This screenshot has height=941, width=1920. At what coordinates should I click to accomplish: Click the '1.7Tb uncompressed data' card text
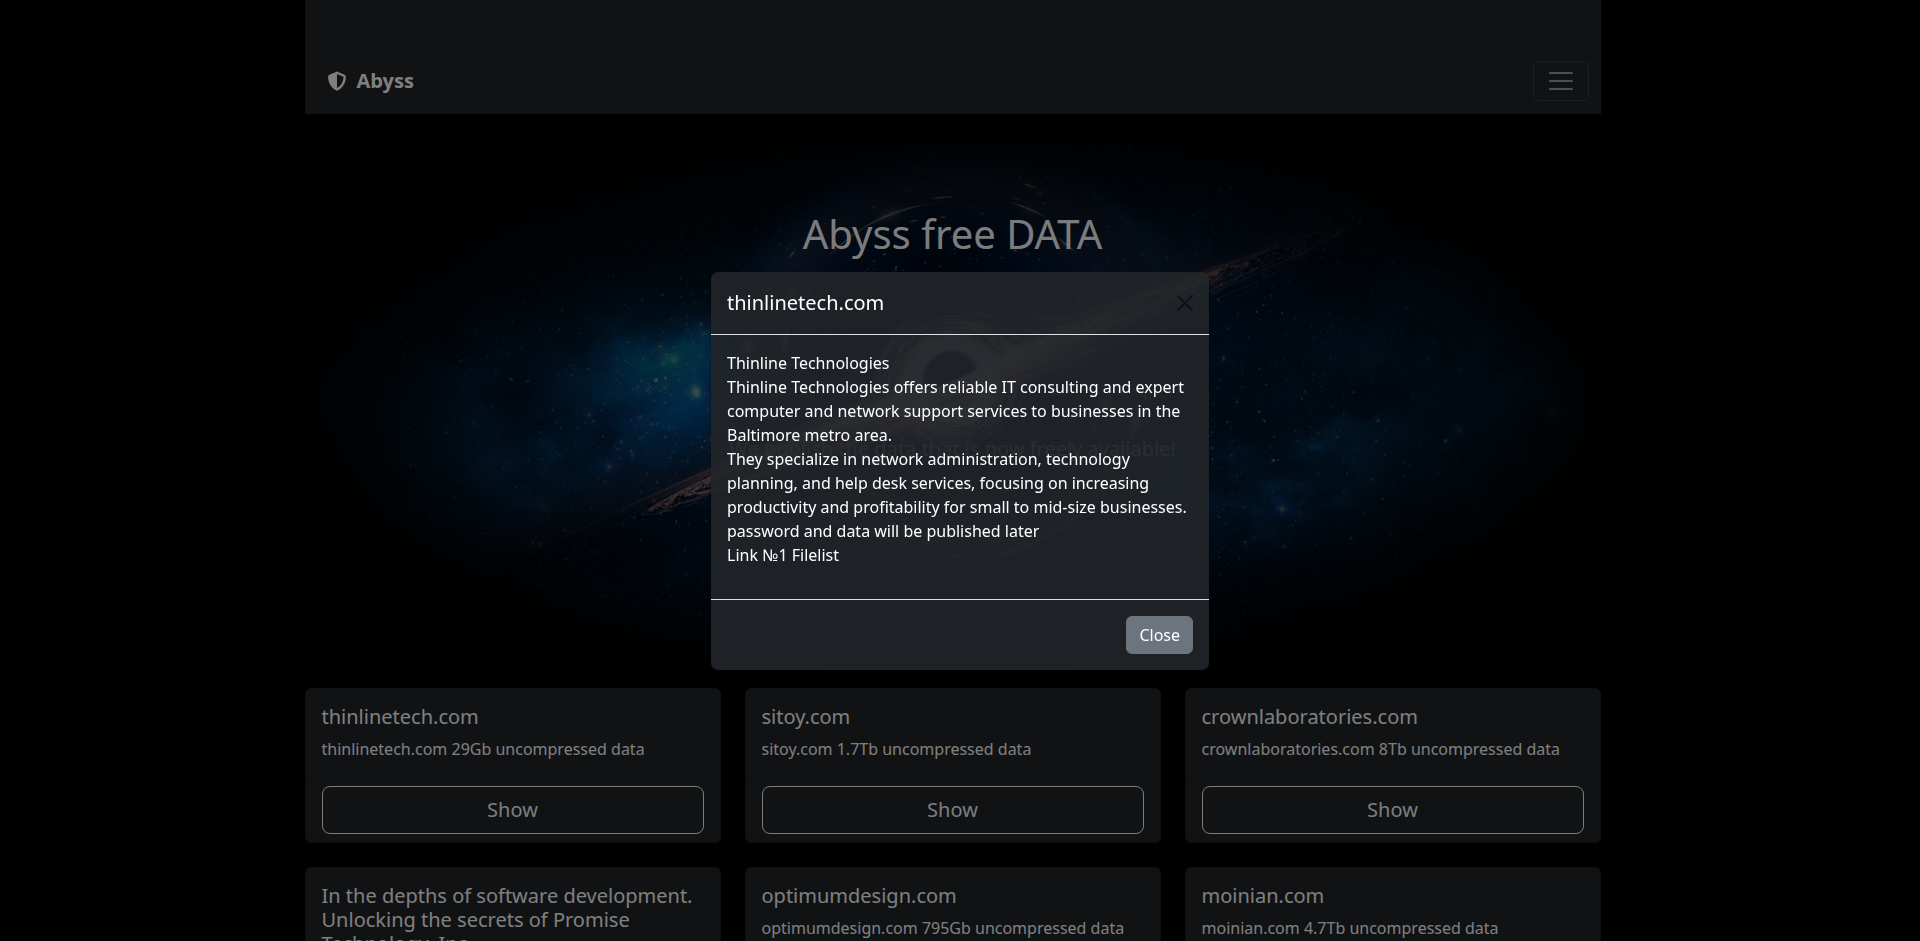[896, 749]
